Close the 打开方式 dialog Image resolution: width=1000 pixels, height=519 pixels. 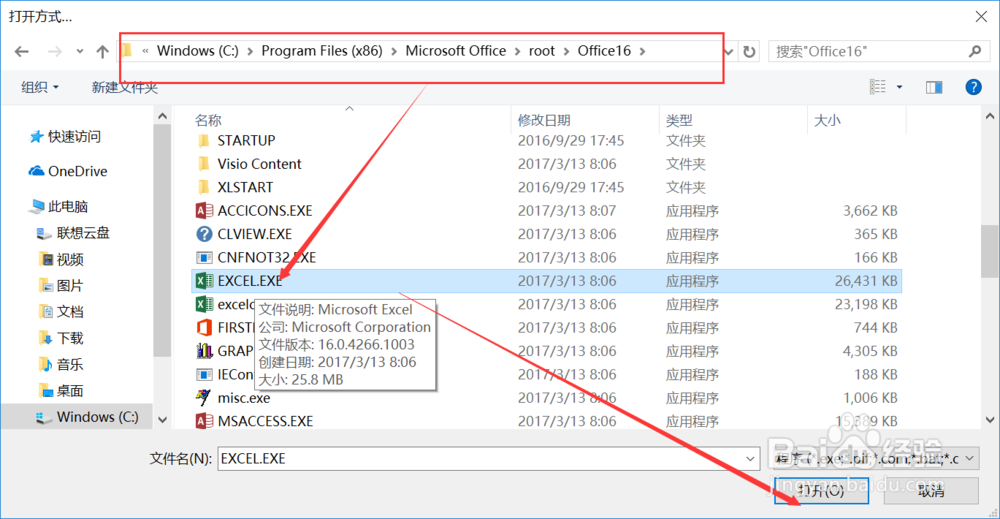tap(981, 17)
